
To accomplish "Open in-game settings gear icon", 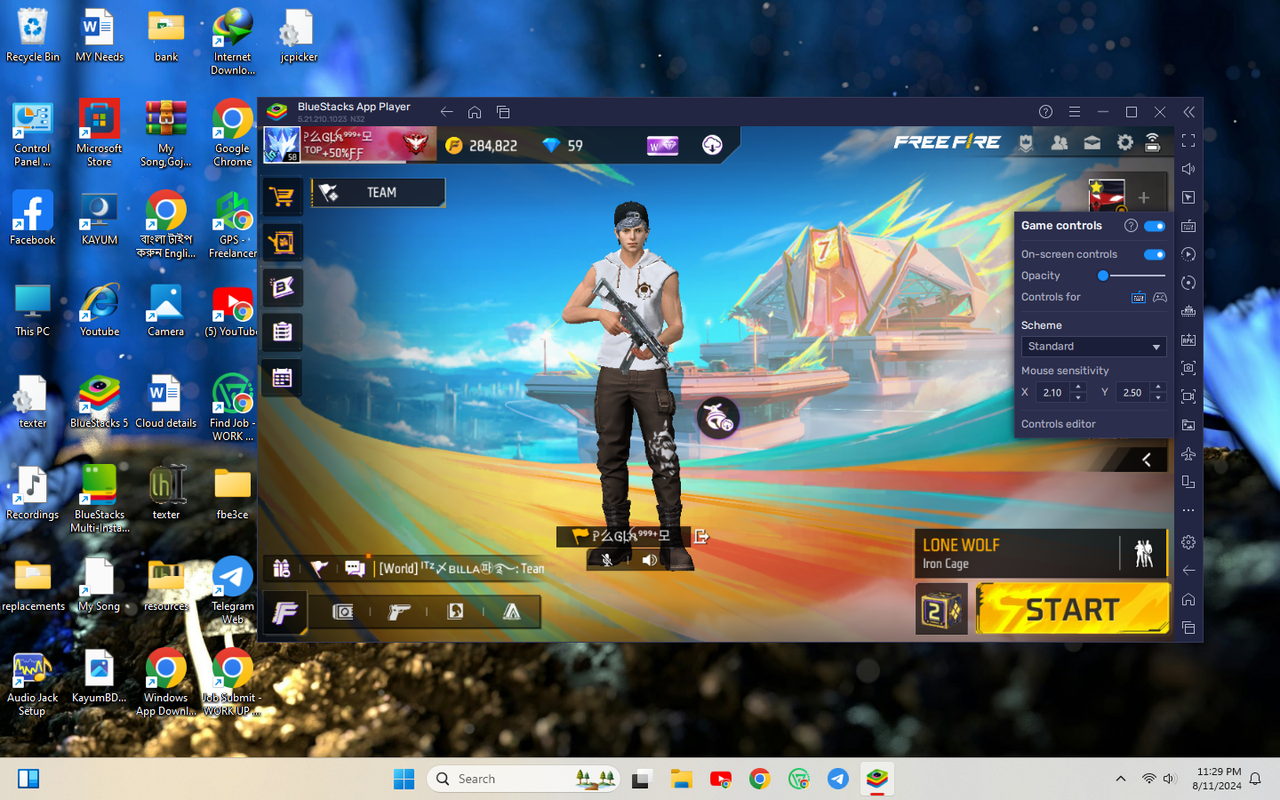I will coord(1125,143).
